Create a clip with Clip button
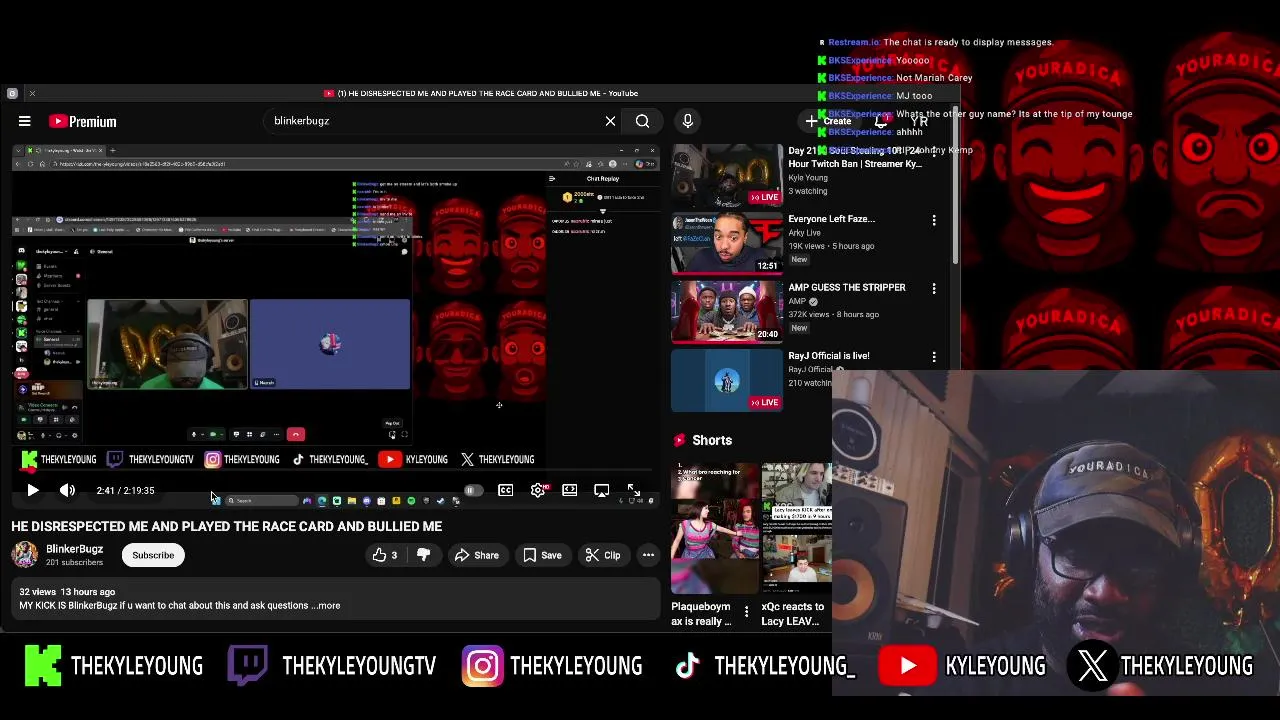Image resolution: width=1280 pixels, height=720 pixels. [602, 555]
